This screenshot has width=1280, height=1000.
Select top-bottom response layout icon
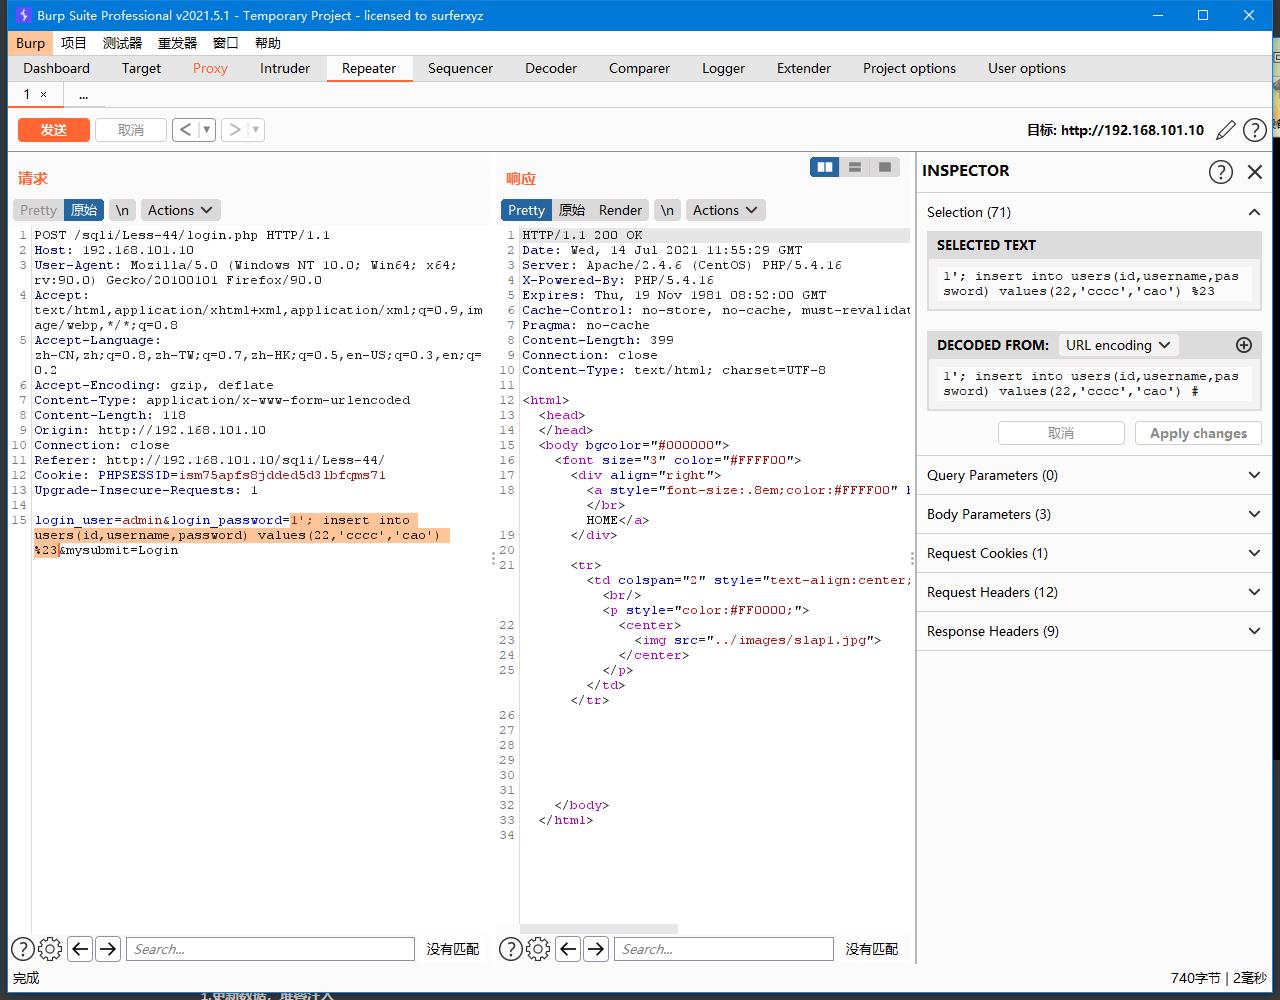(x=855, y=167)
